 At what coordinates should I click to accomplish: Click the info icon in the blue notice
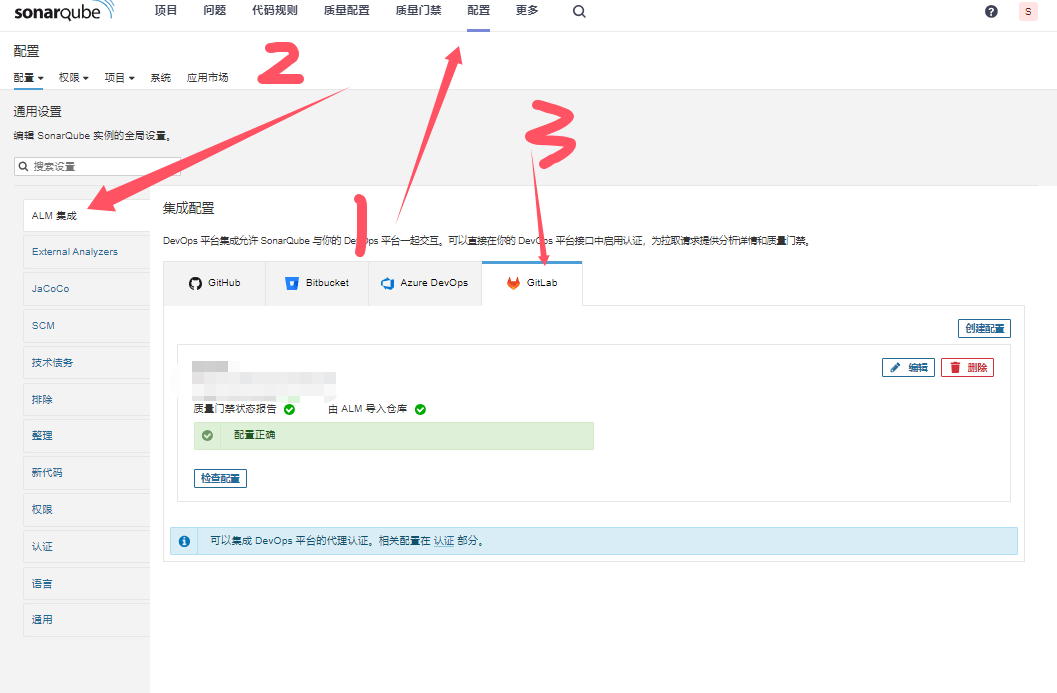(x=184, y=541)
